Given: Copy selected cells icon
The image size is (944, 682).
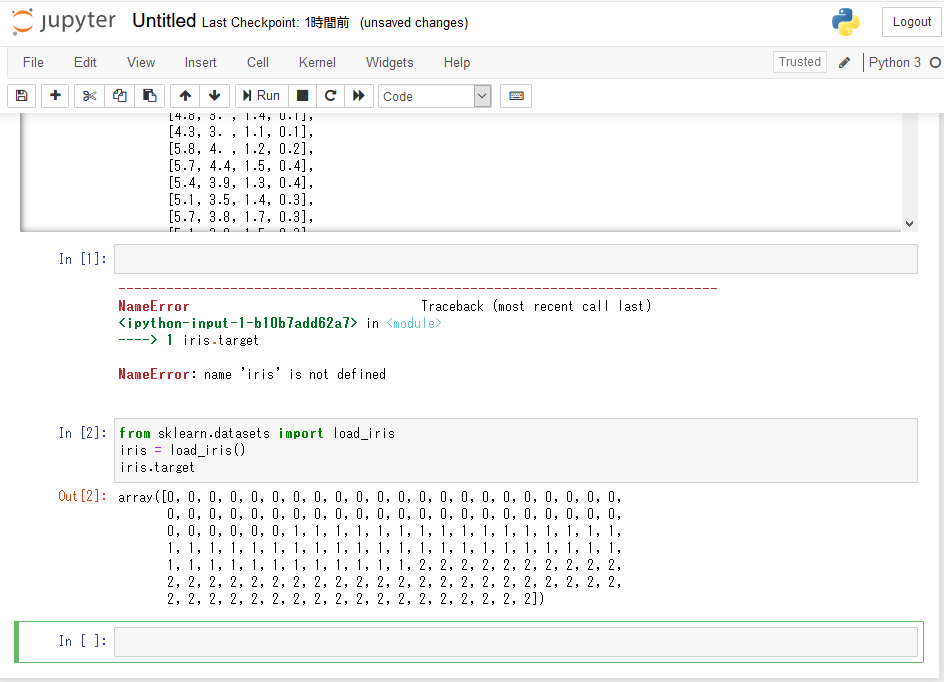Looking at the screenshot, I should pos(120,96).
